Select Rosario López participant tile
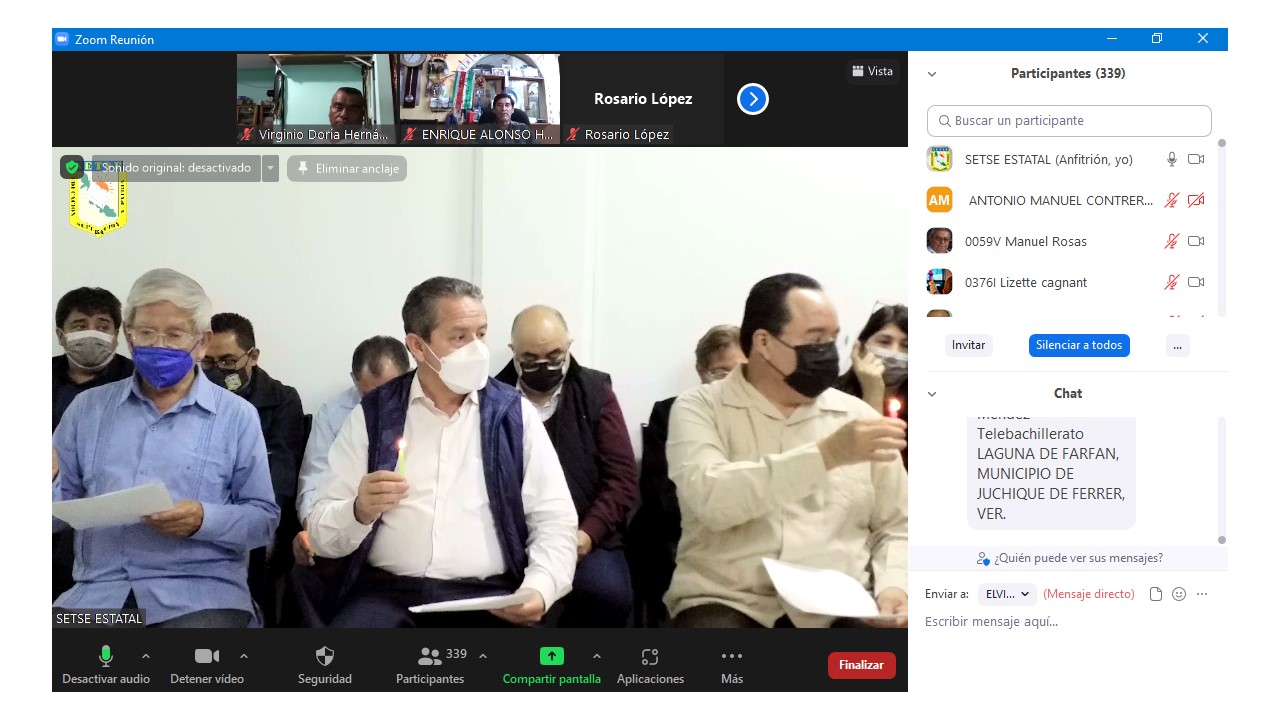The image size is (1280, 720). [x=643, y=99]
